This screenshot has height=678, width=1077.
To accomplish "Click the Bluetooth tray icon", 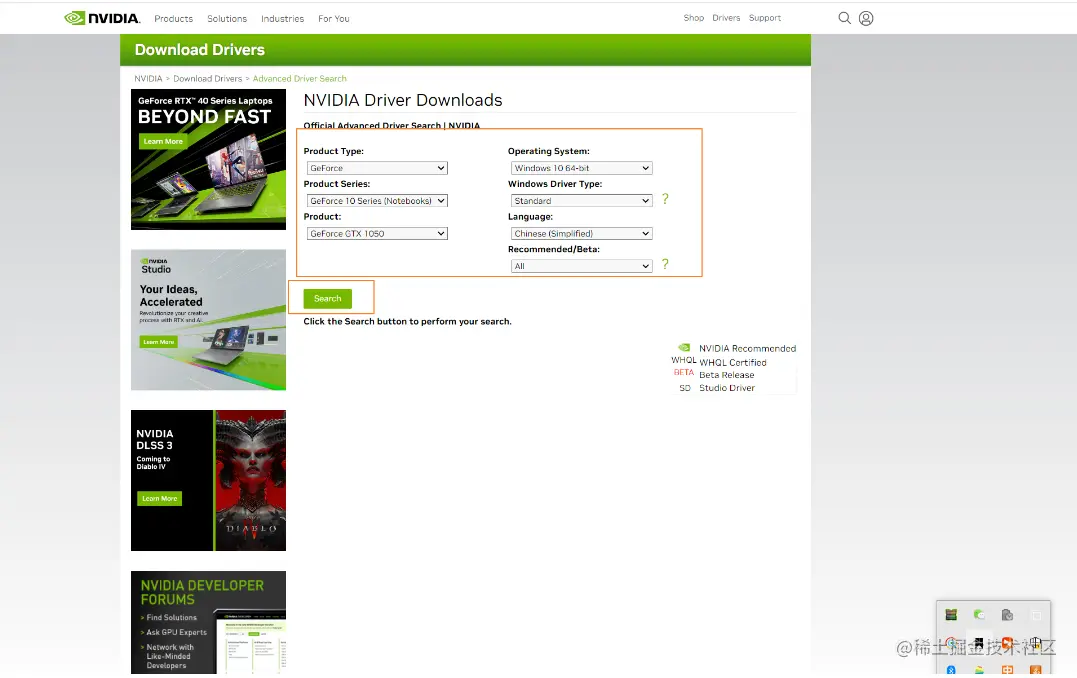I will pos(951,669).
